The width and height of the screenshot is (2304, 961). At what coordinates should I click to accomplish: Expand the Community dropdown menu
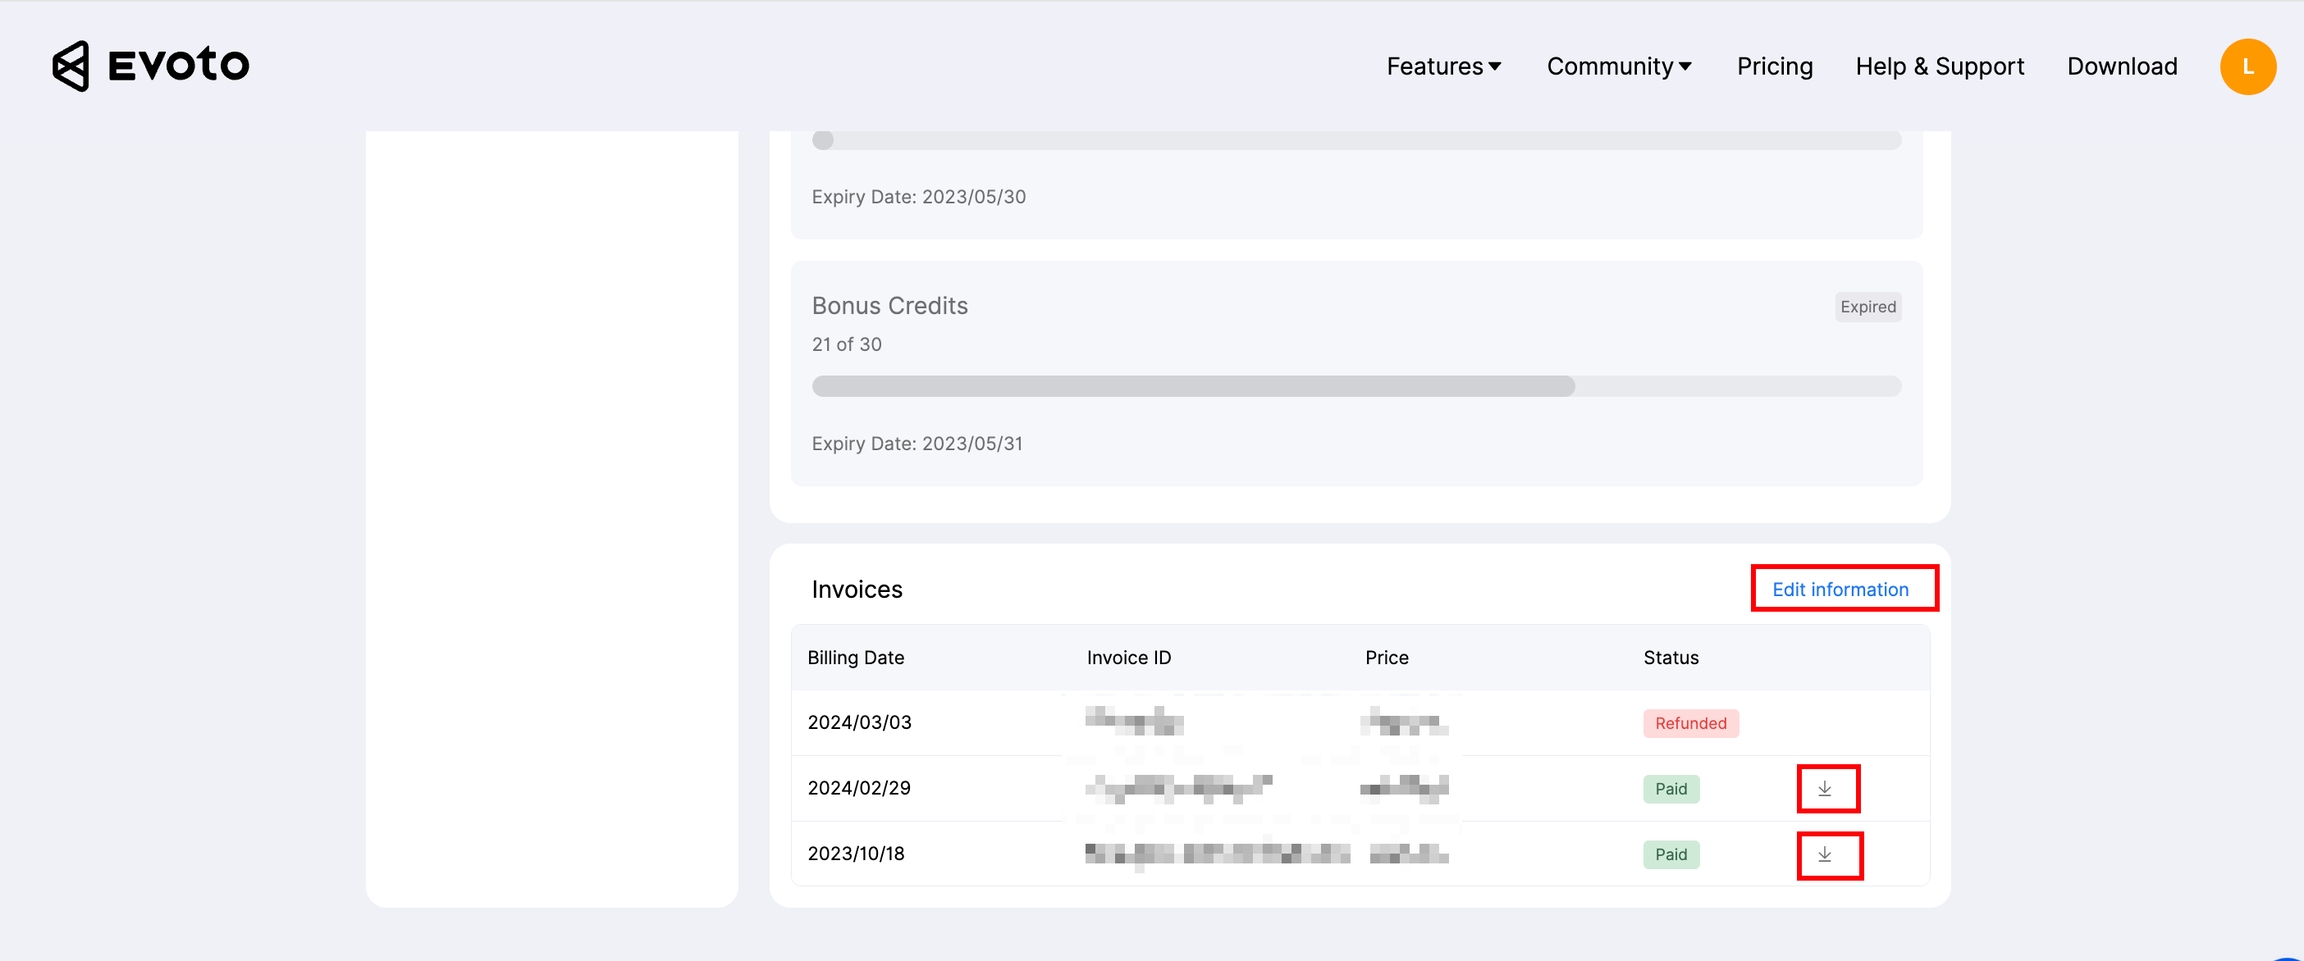pyautogui.click(x=1618, y=67)
